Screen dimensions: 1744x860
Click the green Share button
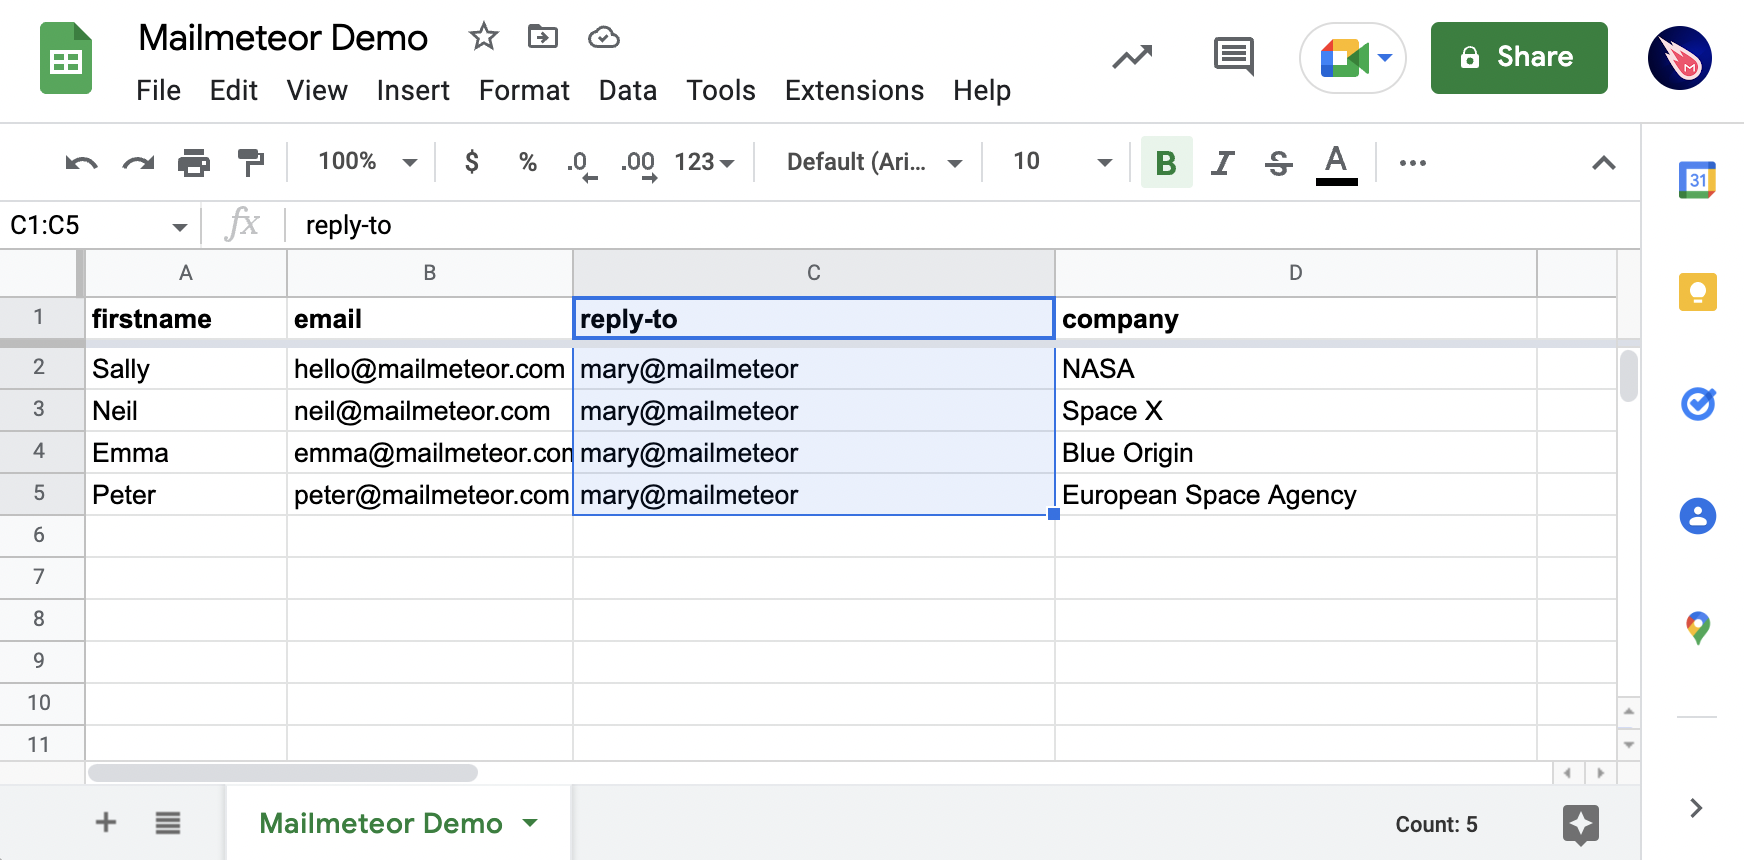(1519, 58)
